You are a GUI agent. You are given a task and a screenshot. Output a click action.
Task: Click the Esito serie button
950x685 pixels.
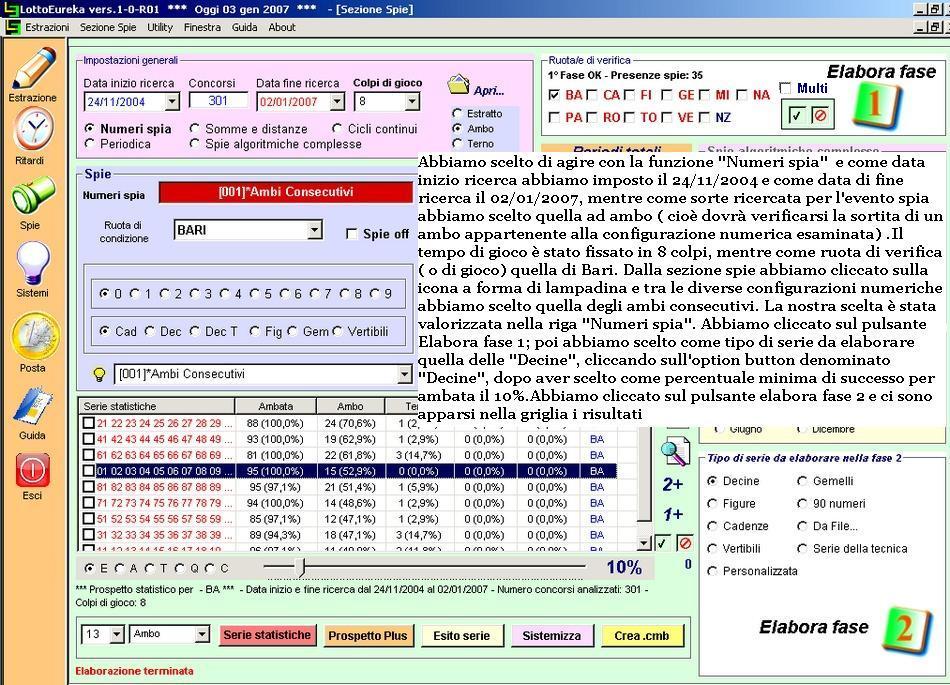(462, 636)
